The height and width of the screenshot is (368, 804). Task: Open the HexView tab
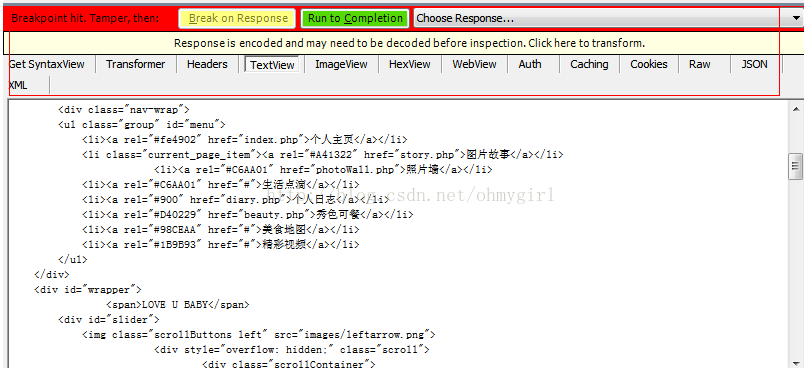point(410,64)
